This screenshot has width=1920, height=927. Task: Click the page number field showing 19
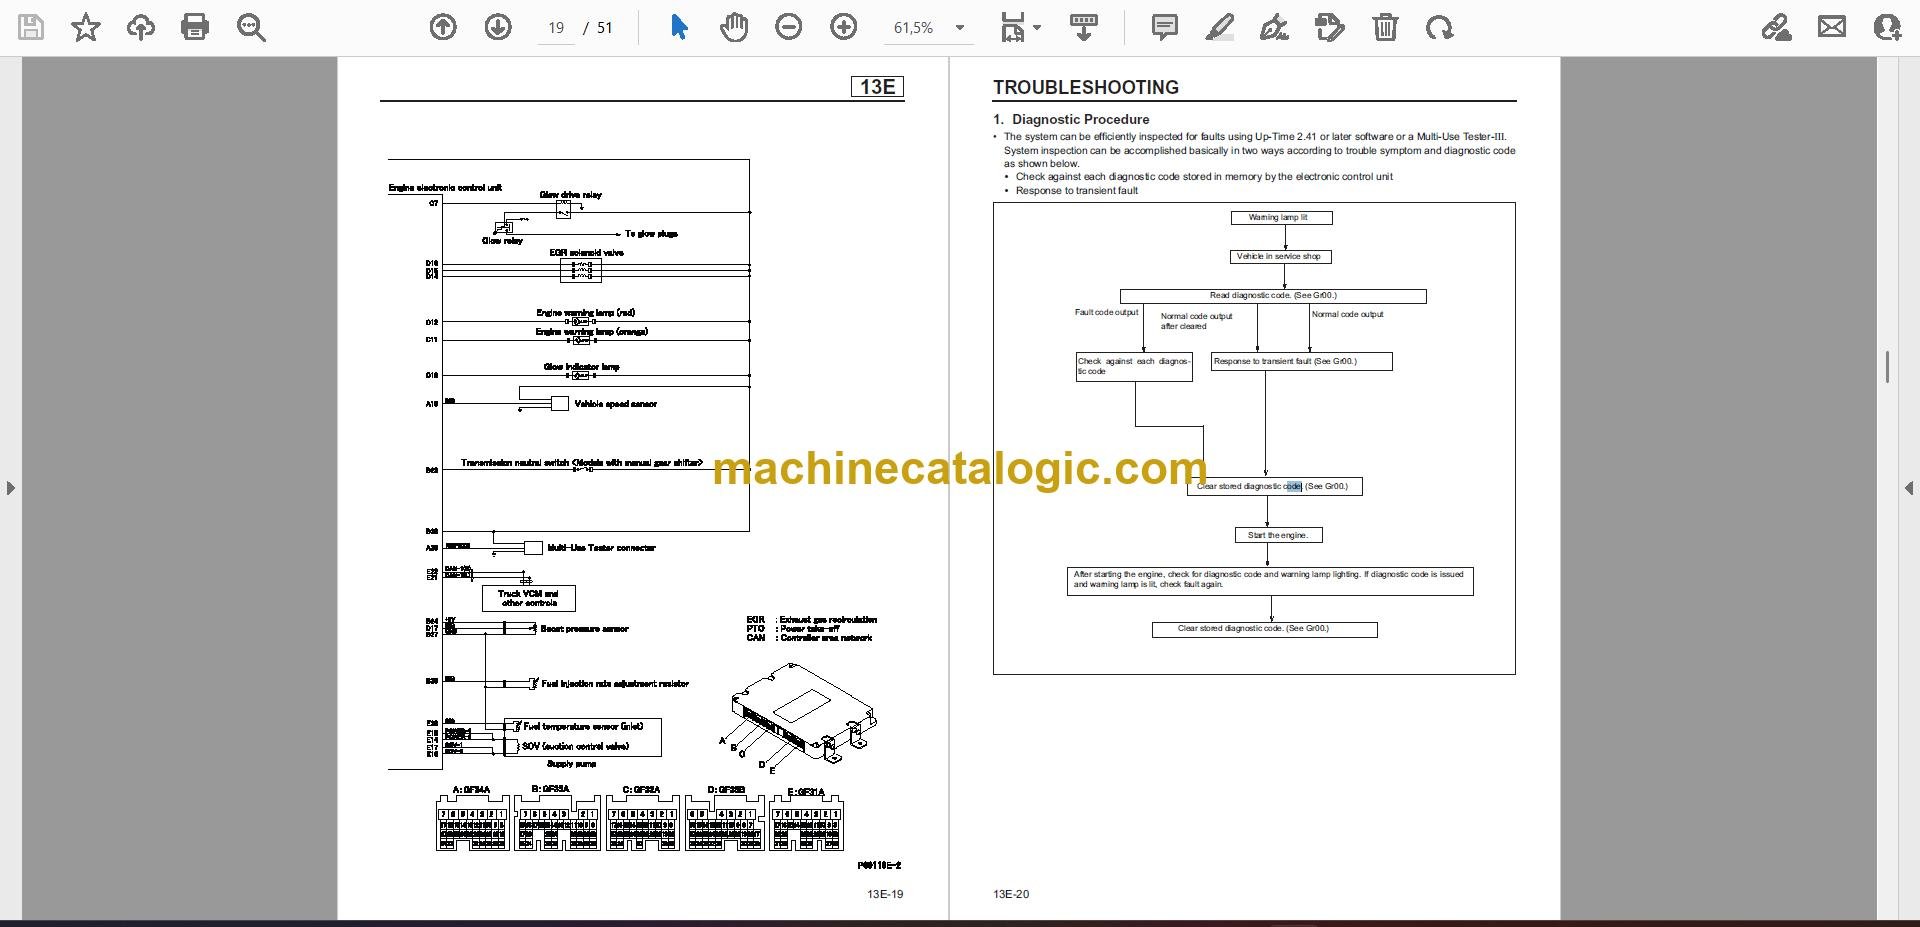[x=557, y=28]
